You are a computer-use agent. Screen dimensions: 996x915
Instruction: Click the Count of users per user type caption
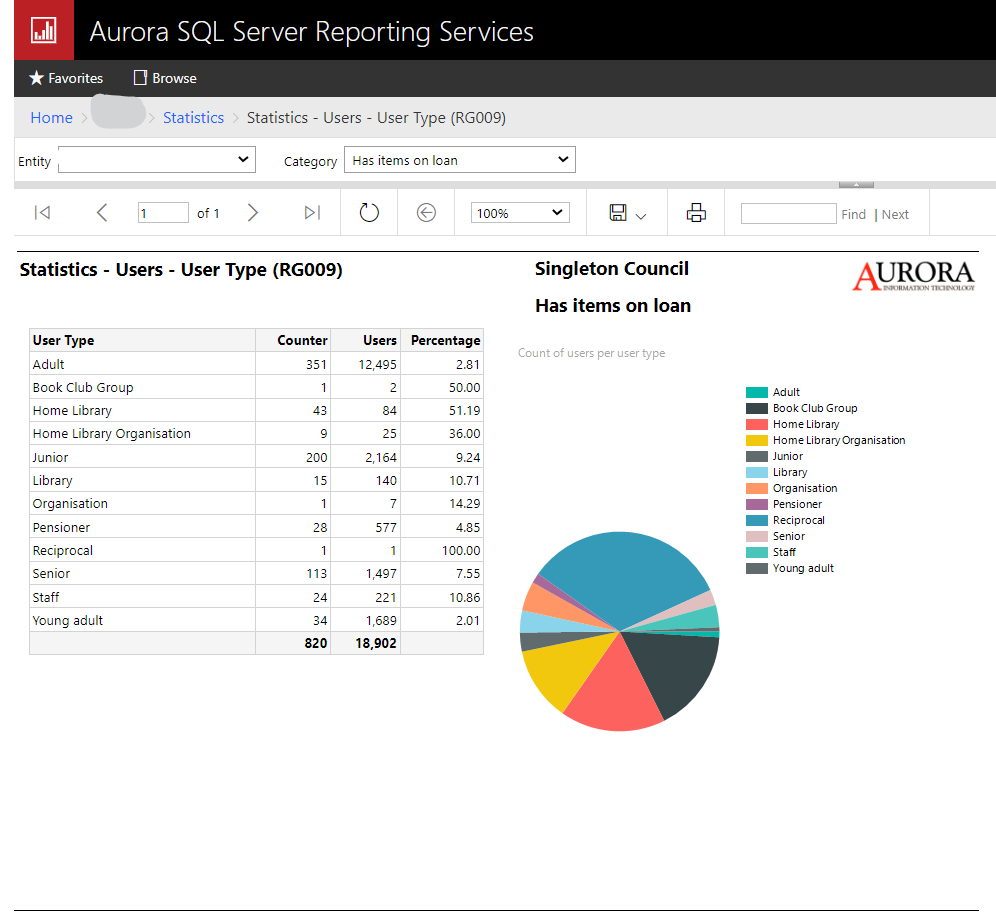[591, 353]
